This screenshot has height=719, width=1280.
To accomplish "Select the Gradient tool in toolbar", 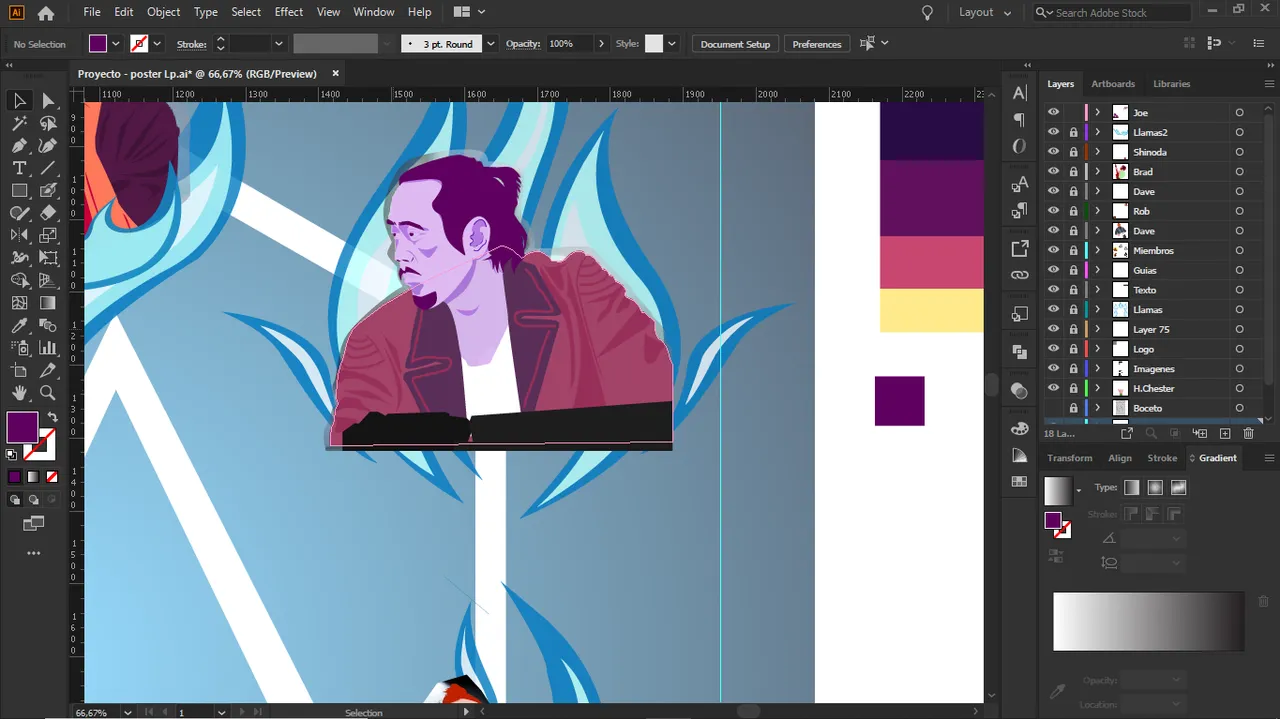I will click(48, 303).
